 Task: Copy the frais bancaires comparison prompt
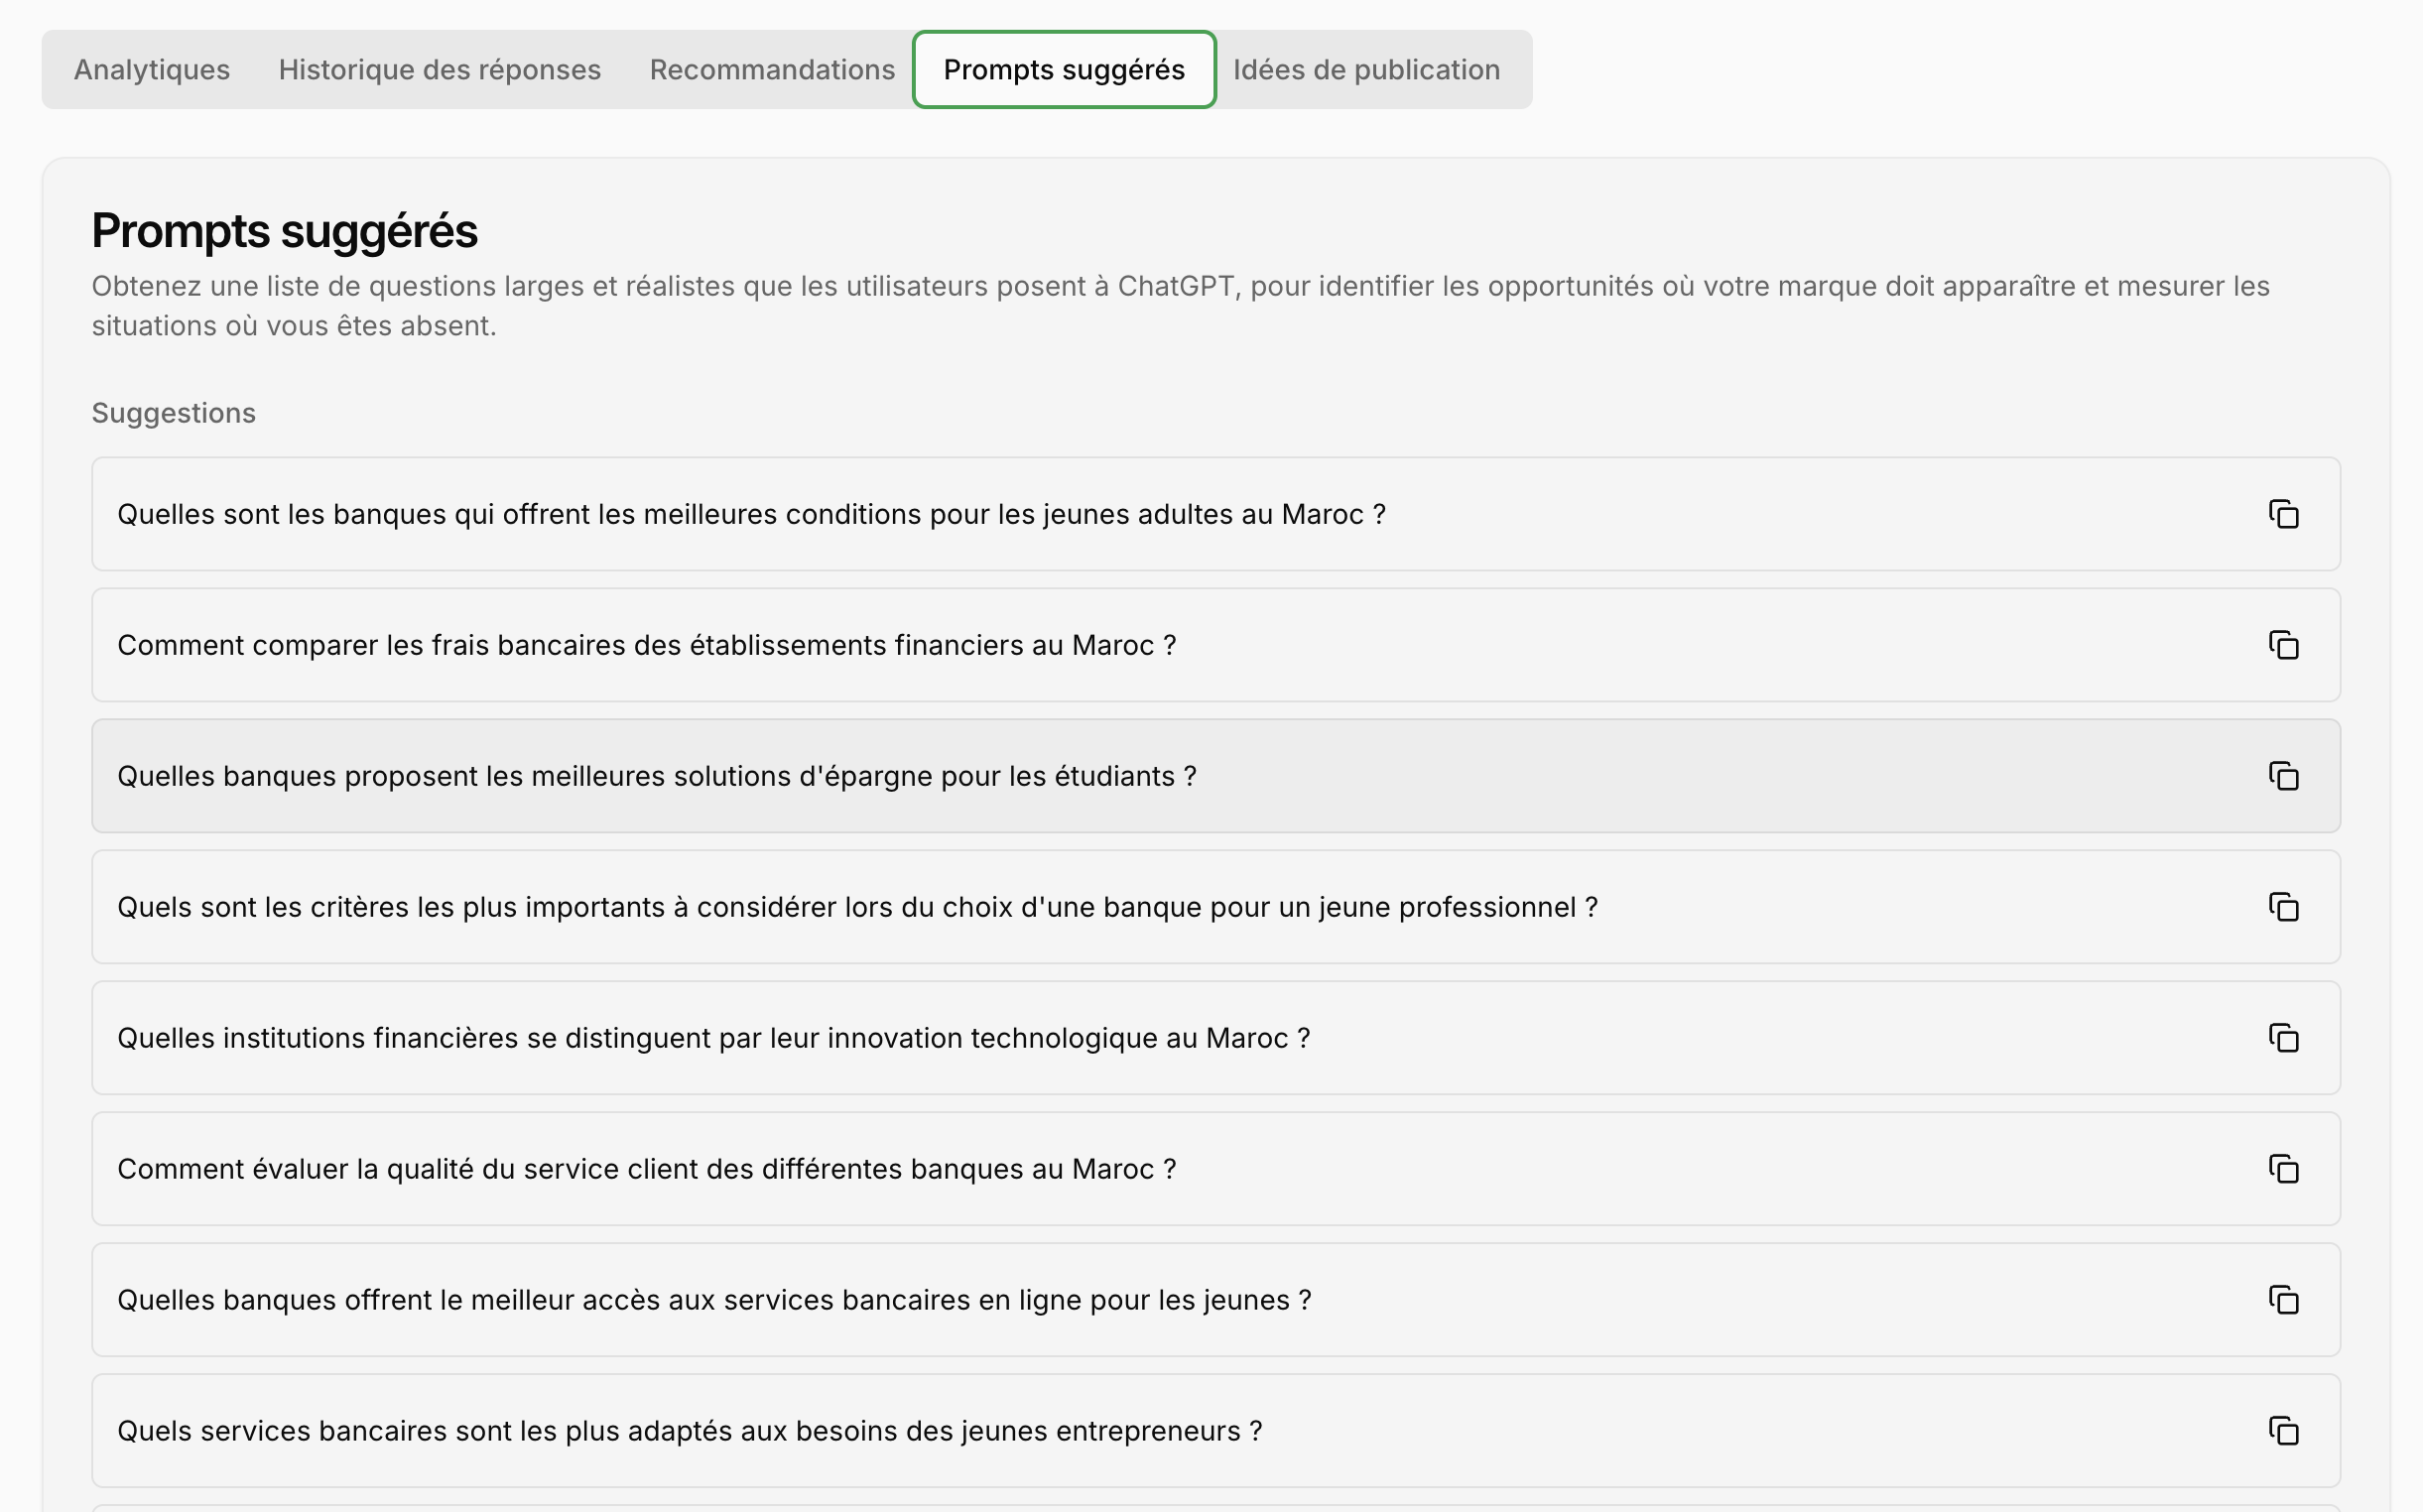[x=2283, y=645]
